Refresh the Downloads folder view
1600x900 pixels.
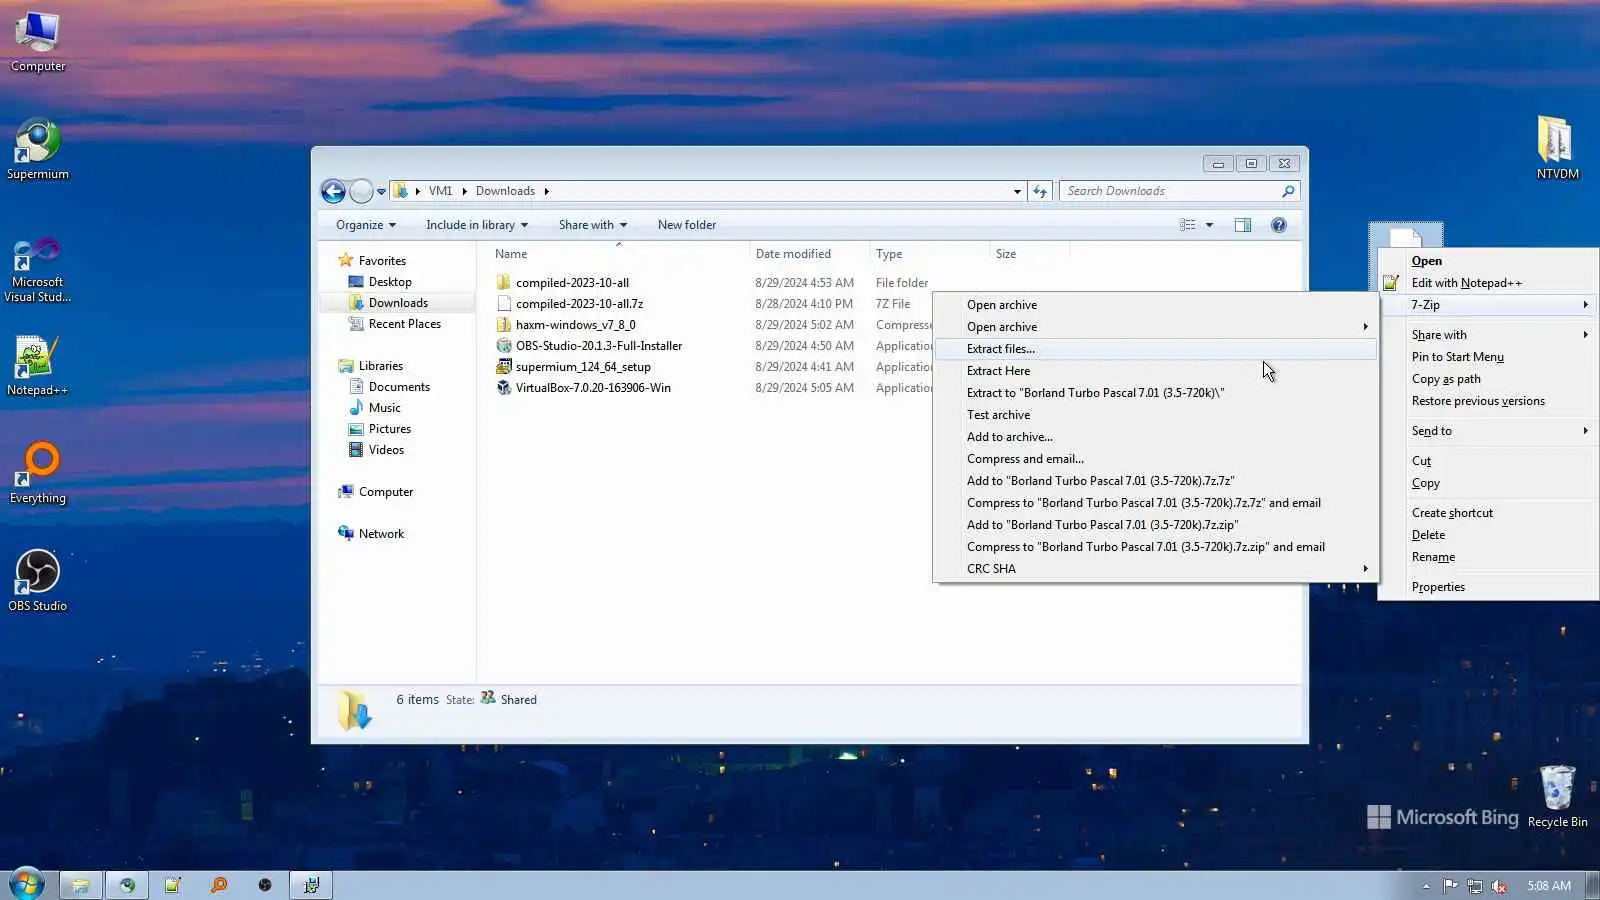click(x=1040, y=191)
